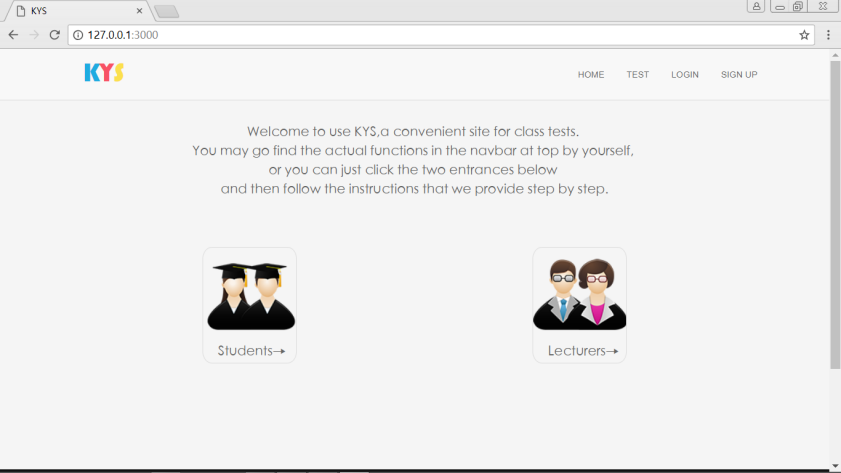Follow the Students→ entrance link
The height and width of the screenshot is (473, 841).
tap(251, 351)
